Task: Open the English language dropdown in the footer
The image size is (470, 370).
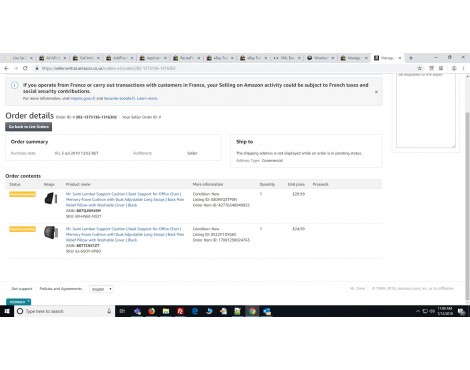Action: tap(102, 289)
